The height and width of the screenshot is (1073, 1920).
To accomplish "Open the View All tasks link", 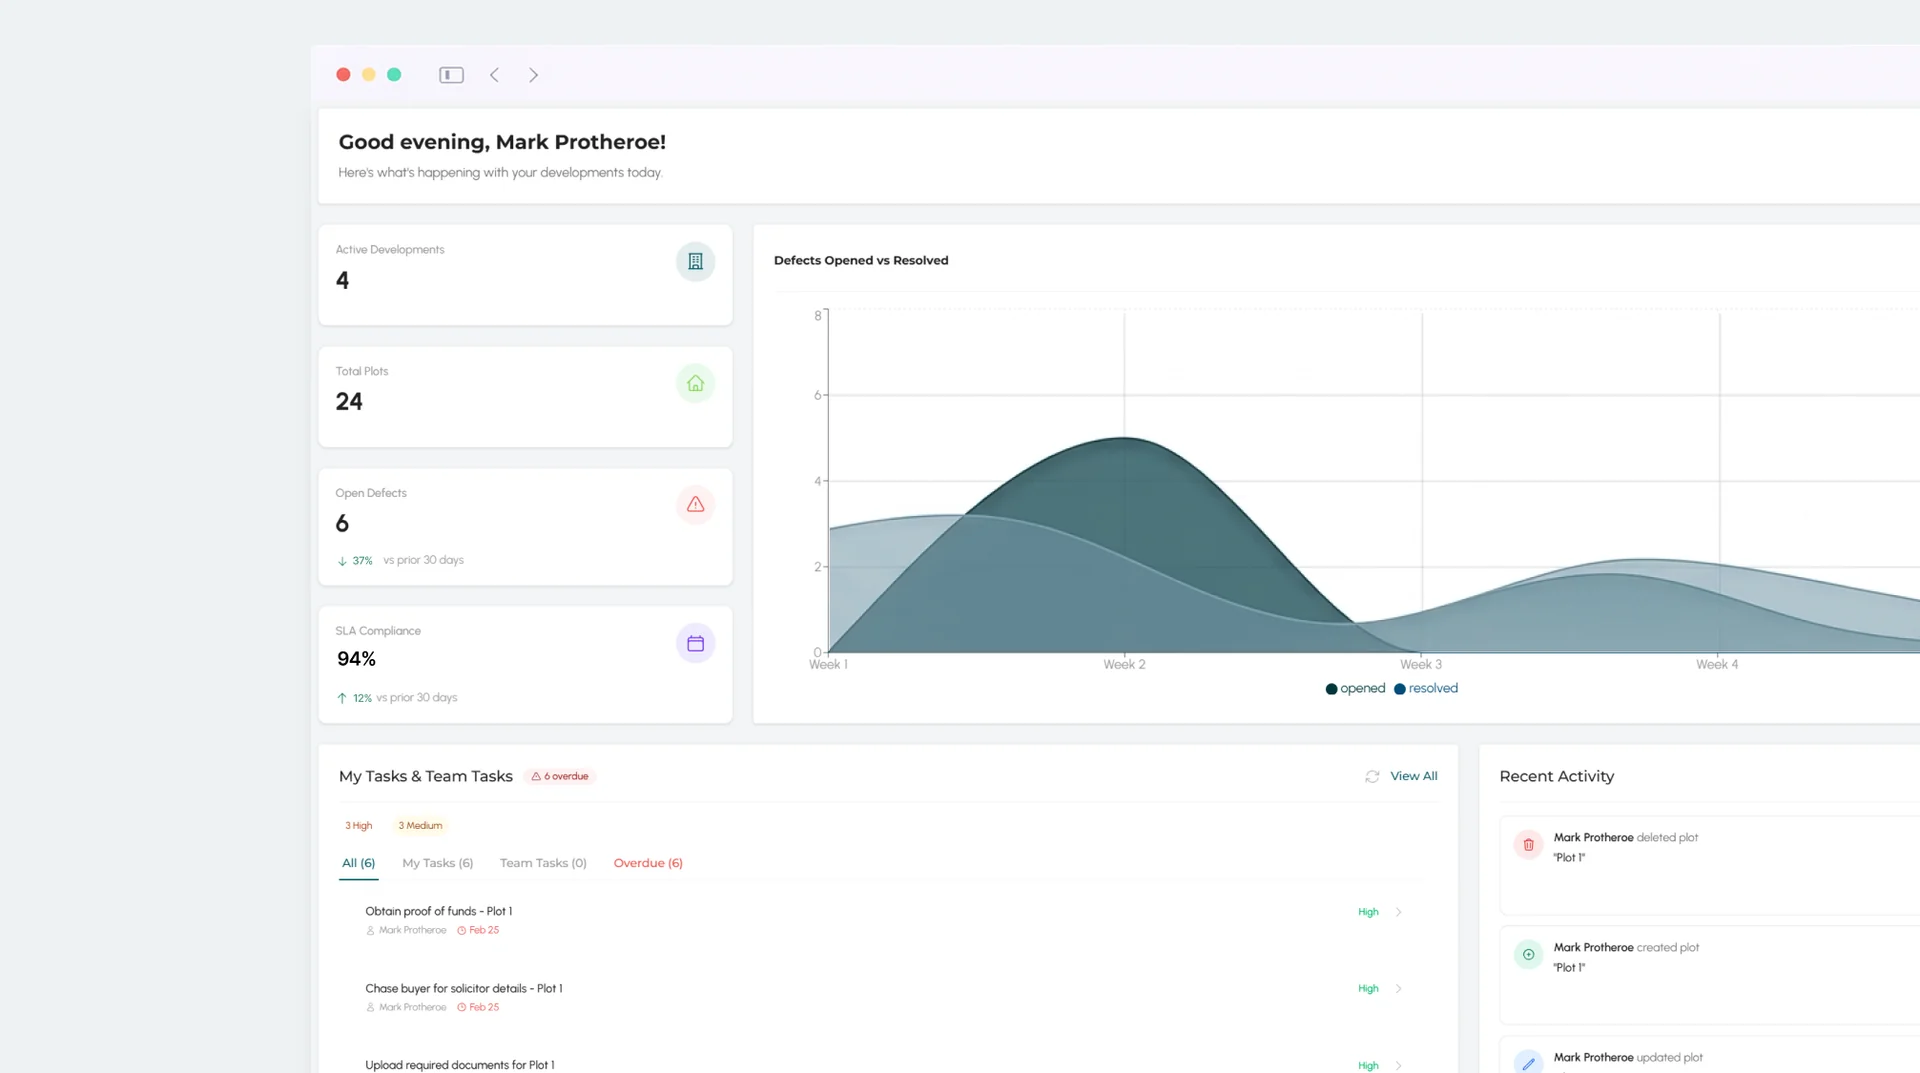I will click(1414, 777).
